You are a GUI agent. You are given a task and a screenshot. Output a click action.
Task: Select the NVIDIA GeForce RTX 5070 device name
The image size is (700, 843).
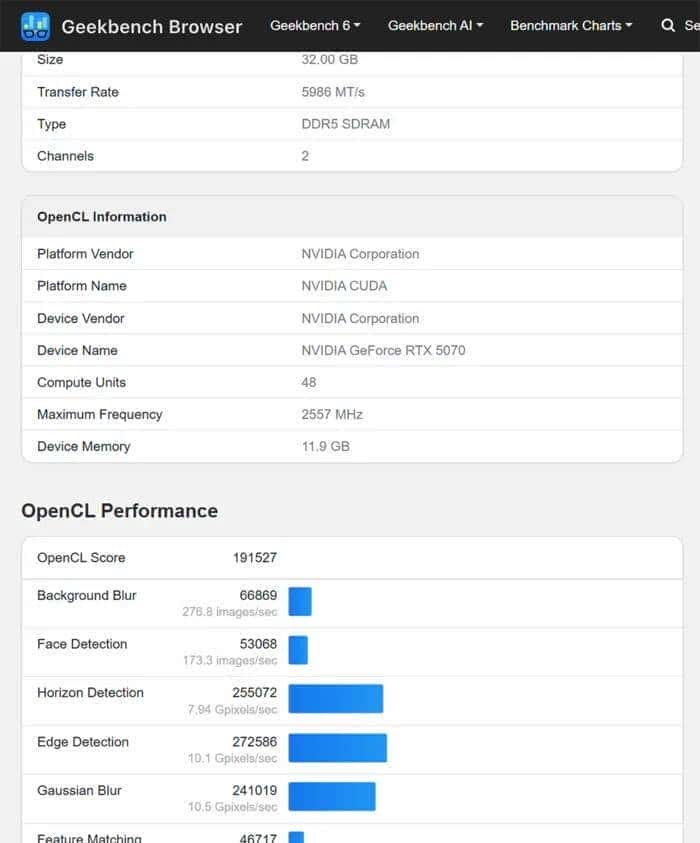tap(383, 351)
